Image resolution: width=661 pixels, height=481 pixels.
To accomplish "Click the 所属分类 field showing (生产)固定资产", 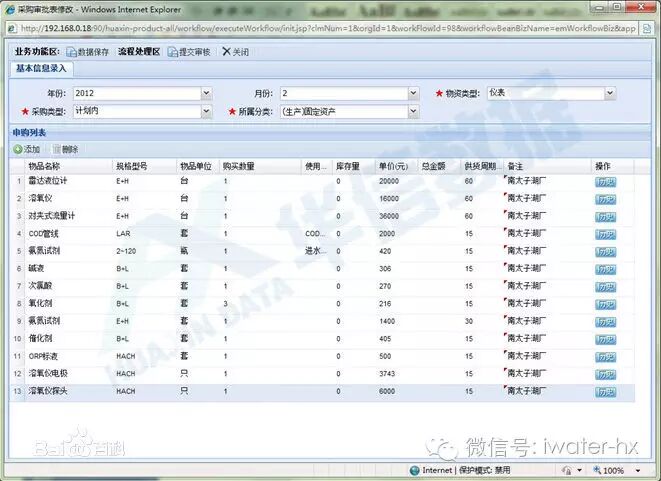I will pyautogui.click(x=344, y=111).
